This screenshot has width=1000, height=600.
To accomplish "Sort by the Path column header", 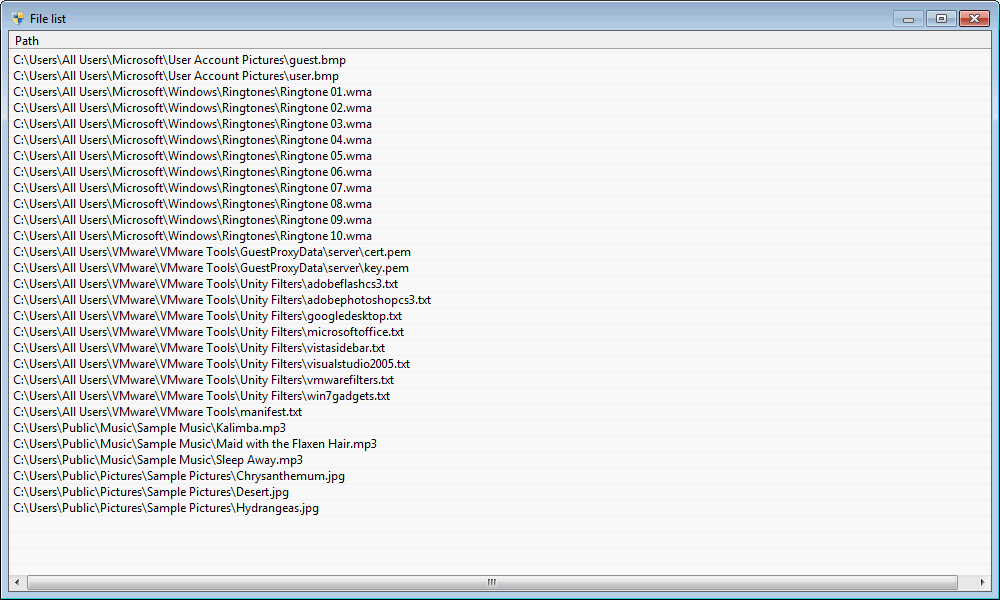I will point(500,40).
